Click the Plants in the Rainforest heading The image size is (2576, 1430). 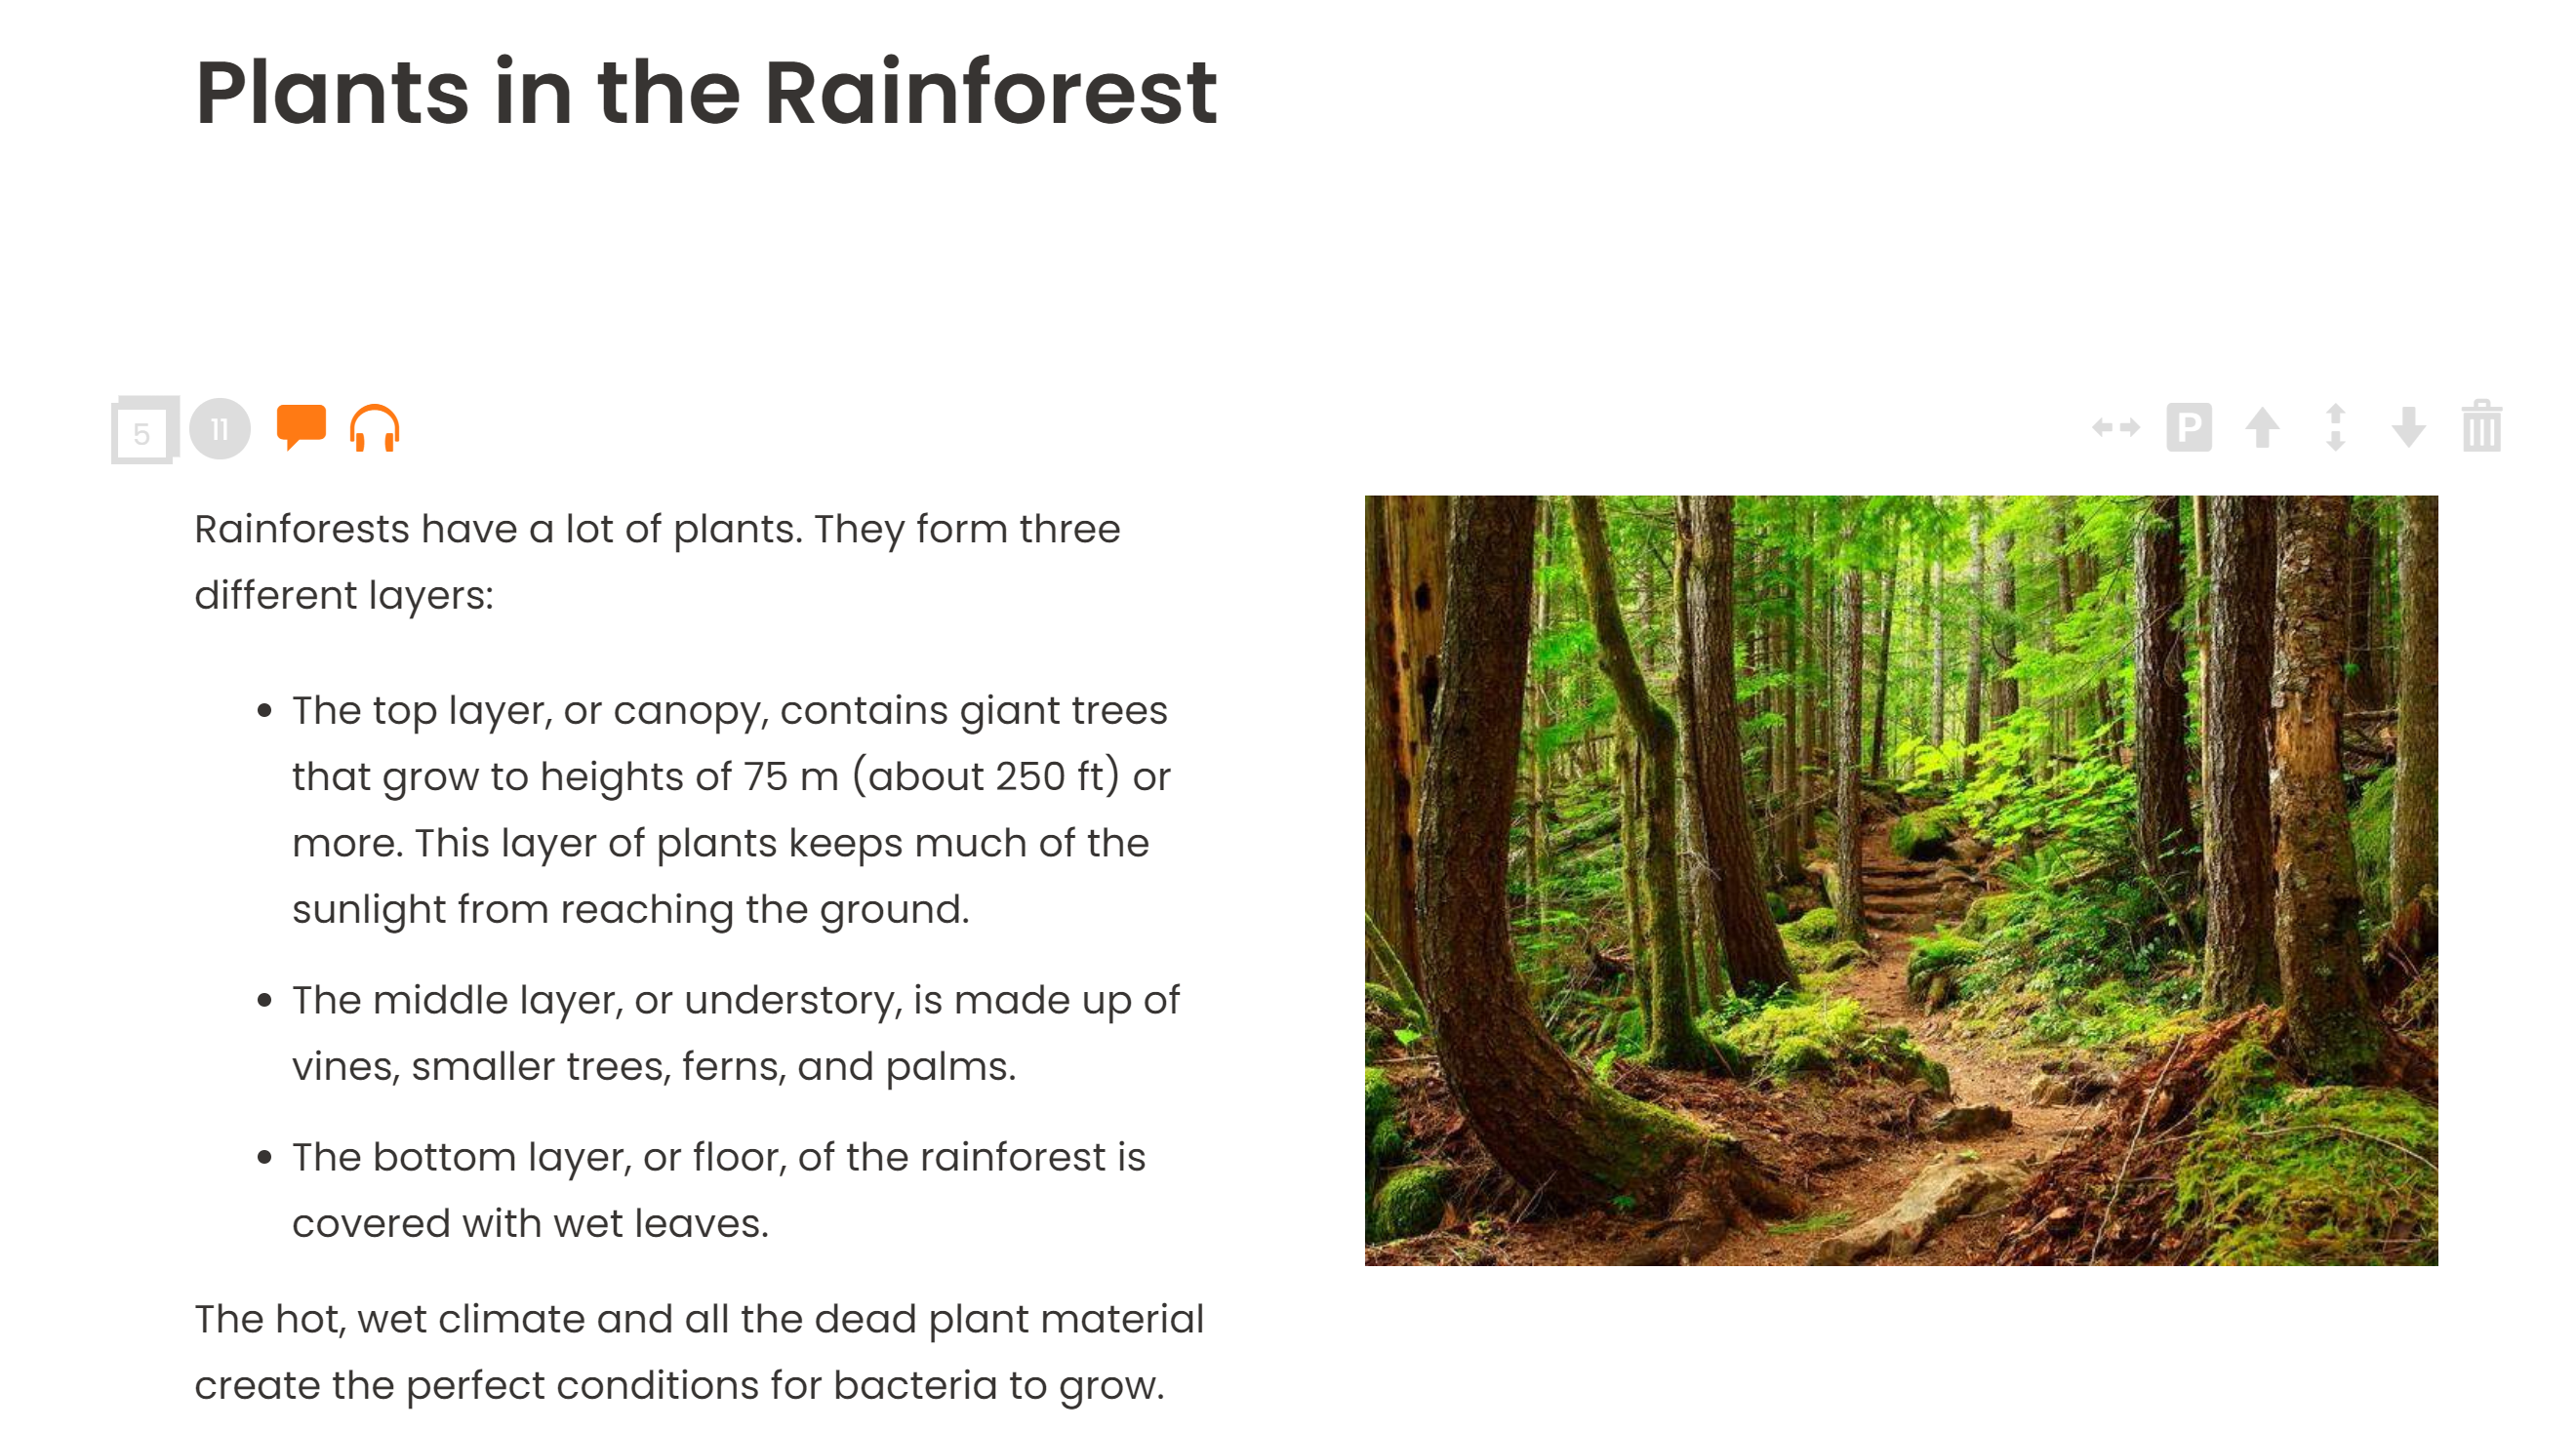click(x=706, y=93)
